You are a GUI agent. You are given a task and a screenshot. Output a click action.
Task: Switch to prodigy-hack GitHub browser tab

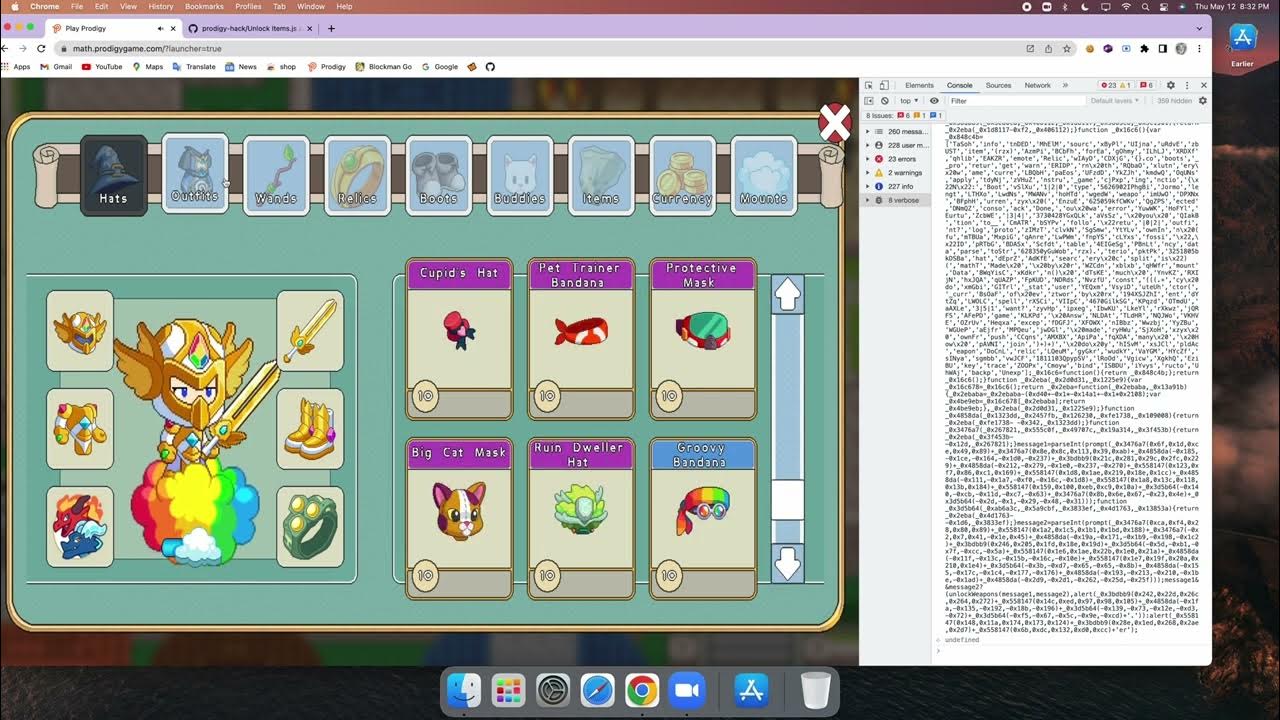coord(250,28)
